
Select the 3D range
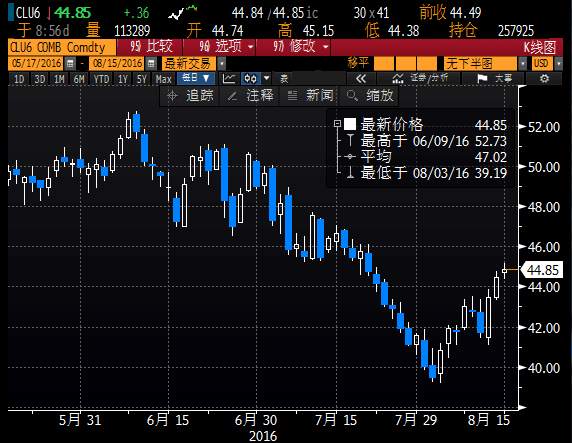tap(39, 79)
